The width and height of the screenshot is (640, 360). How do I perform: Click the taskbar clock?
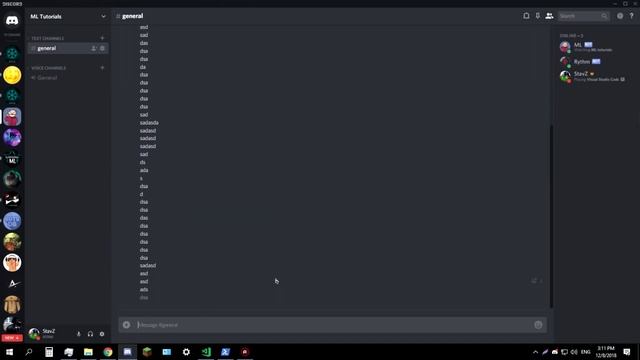tap(606, 352)
